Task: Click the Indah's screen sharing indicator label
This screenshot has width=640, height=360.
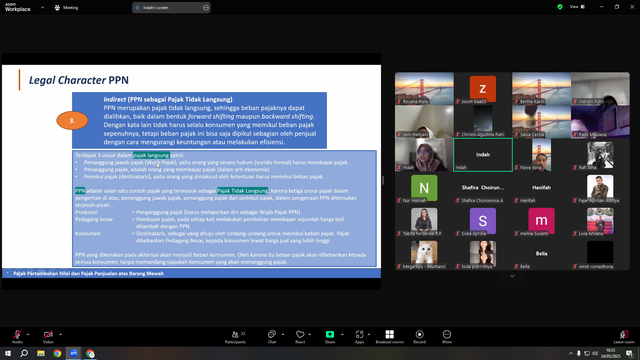Action: coord(156,7)
